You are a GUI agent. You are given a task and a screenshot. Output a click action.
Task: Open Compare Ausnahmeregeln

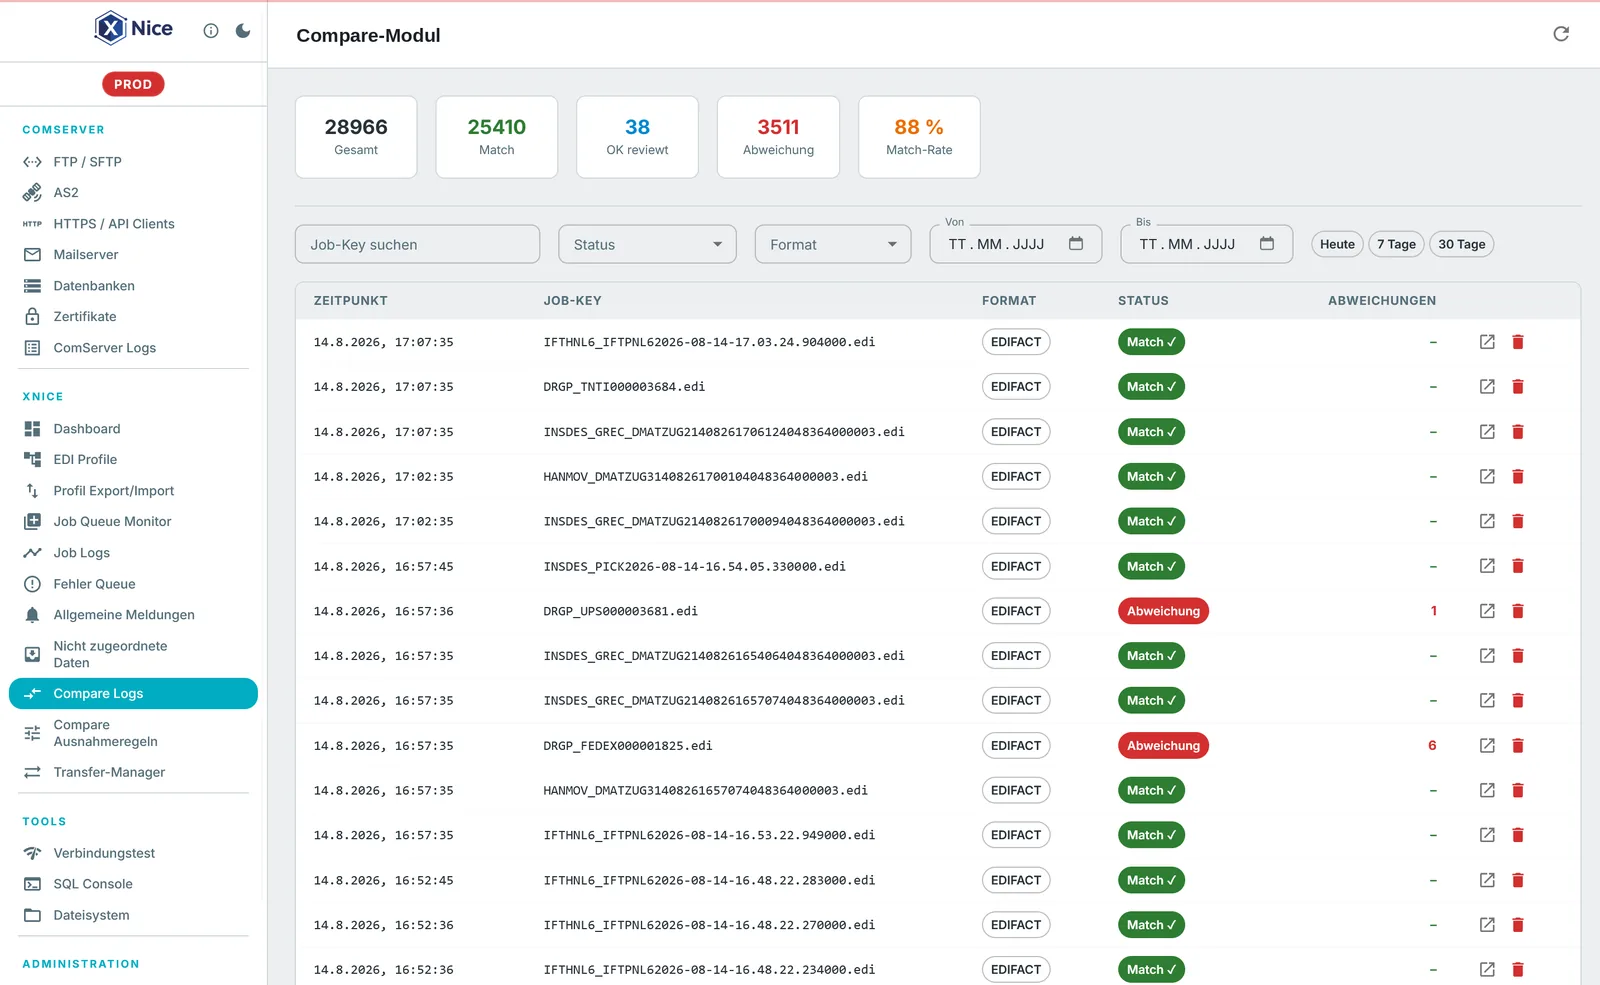point(133,733)
